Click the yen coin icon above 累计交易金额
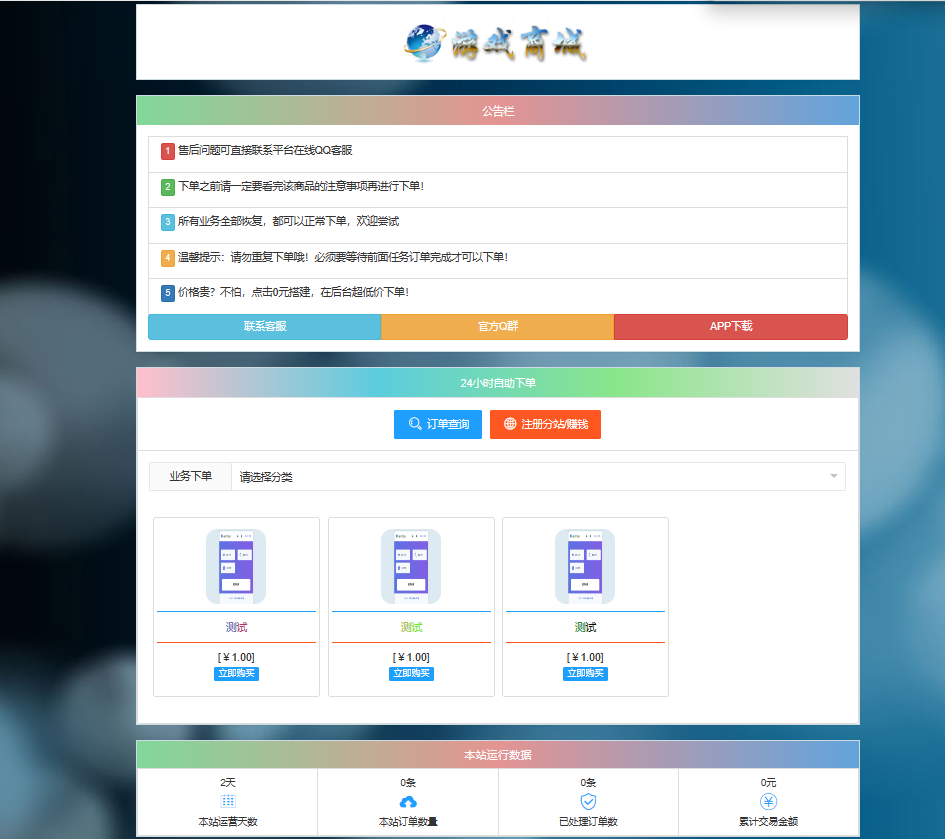Image resolution: width=945 pixels, height=839 pixels. tap(768, 802)
